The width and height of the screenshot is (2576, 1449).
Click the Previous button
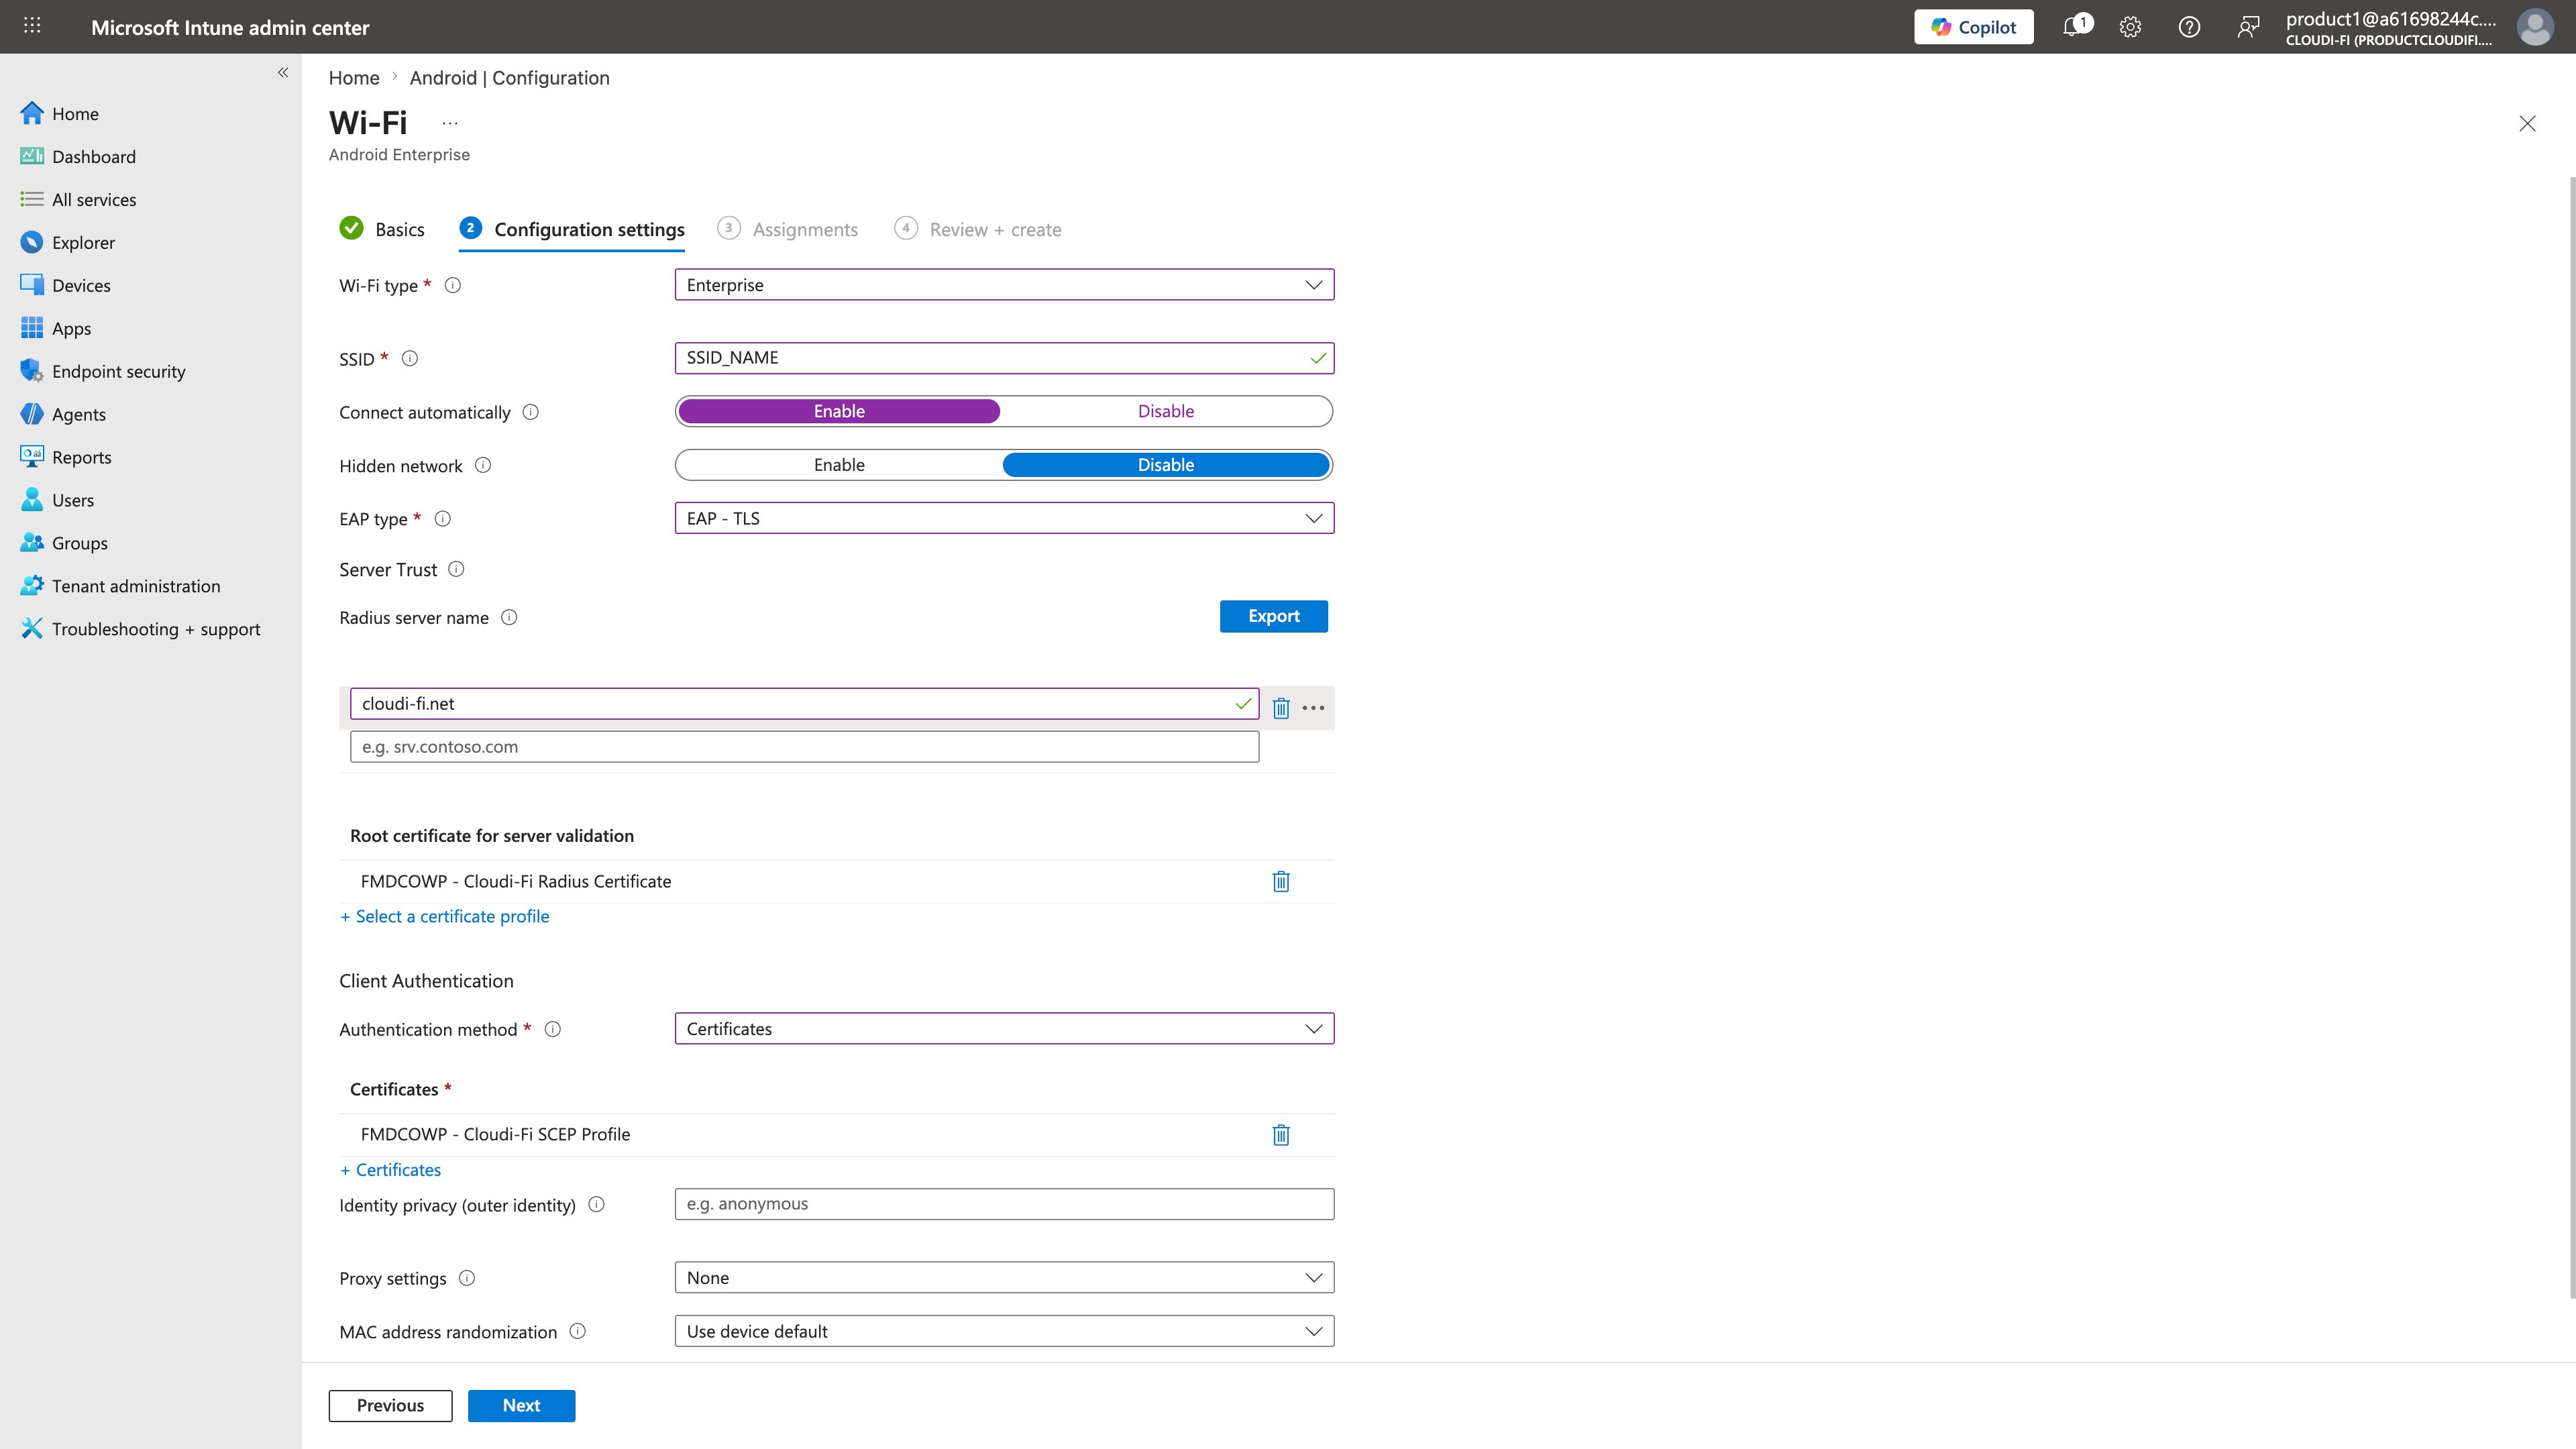pyautogui.click(x=390, y=1405)
